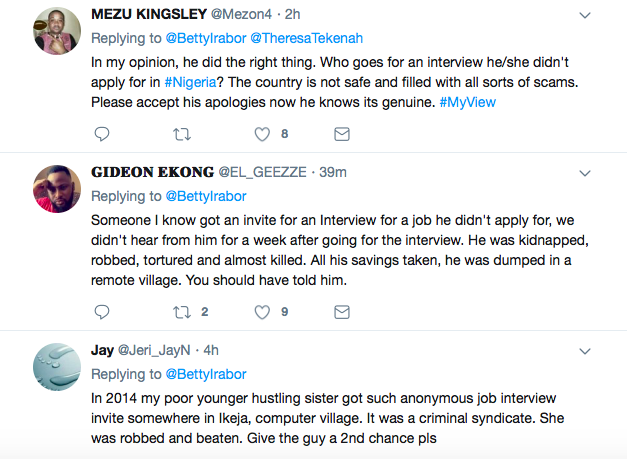Reply to MEZU KINGSLEY's tweet

(x=102, y=134)
